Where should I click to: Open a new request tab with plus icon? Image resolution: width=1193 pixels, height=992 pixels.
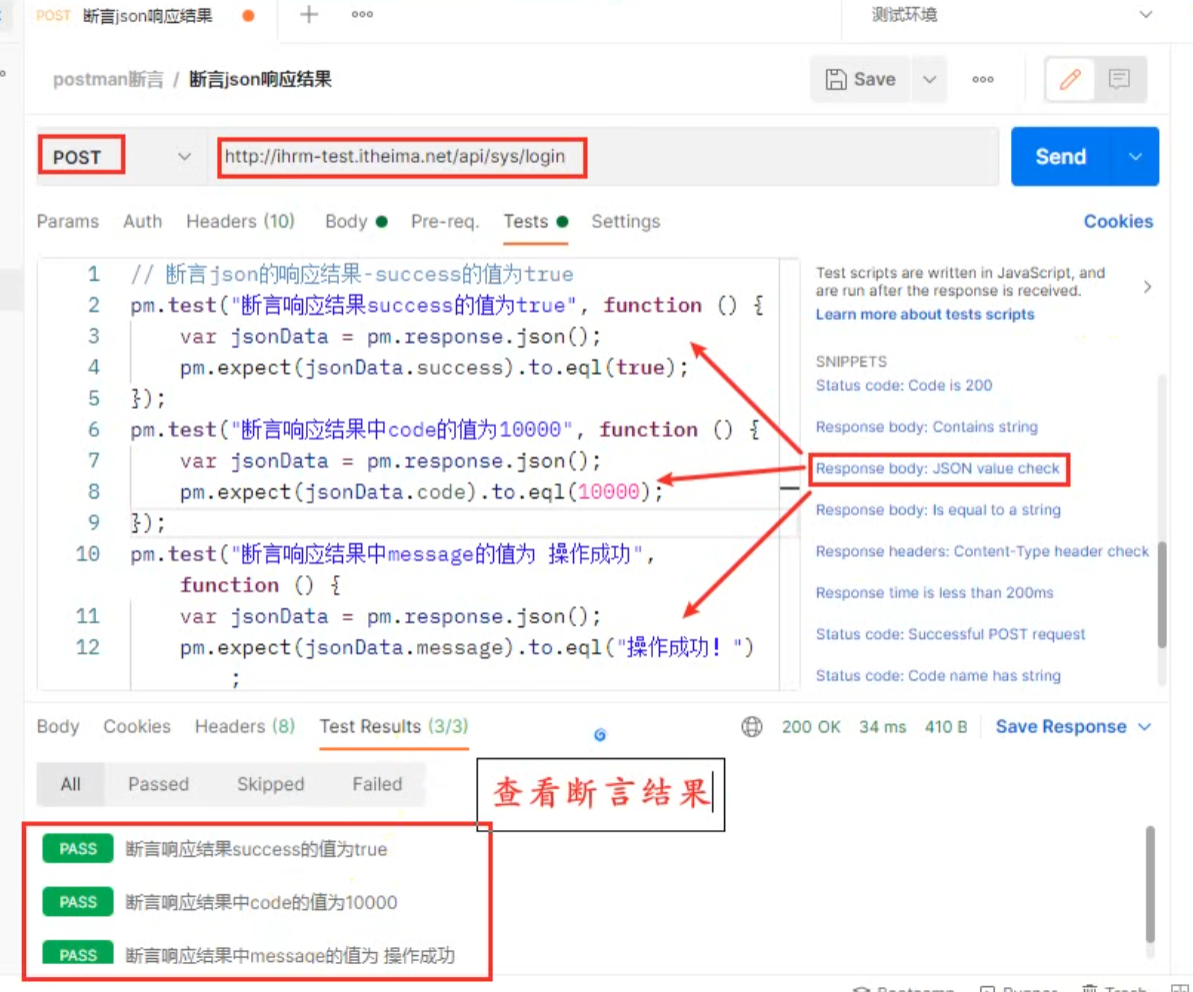click(x=309, y=15)
